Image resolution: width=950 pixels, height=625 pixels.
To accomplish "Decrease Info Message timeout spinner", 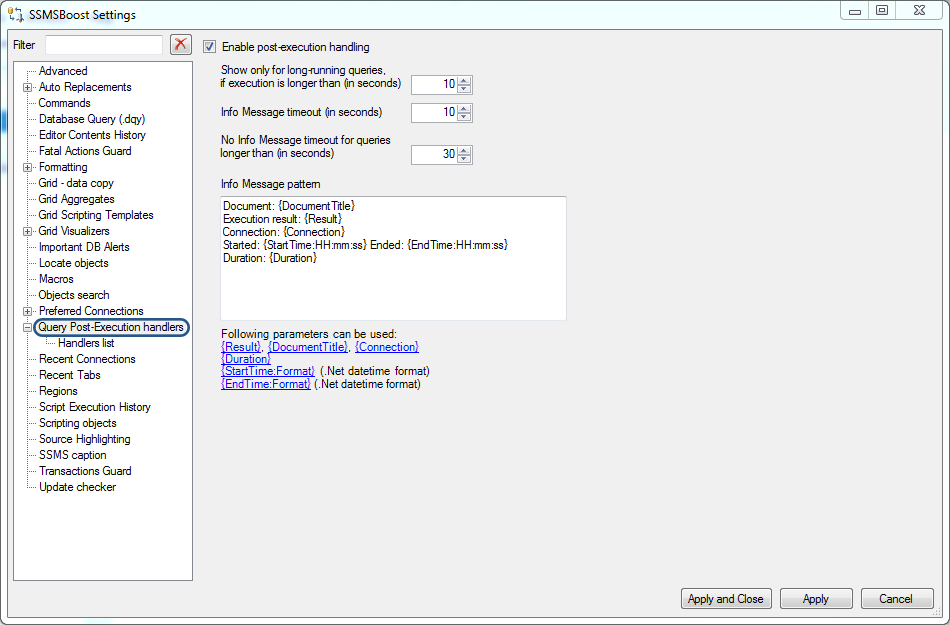I will click(464, 117).
